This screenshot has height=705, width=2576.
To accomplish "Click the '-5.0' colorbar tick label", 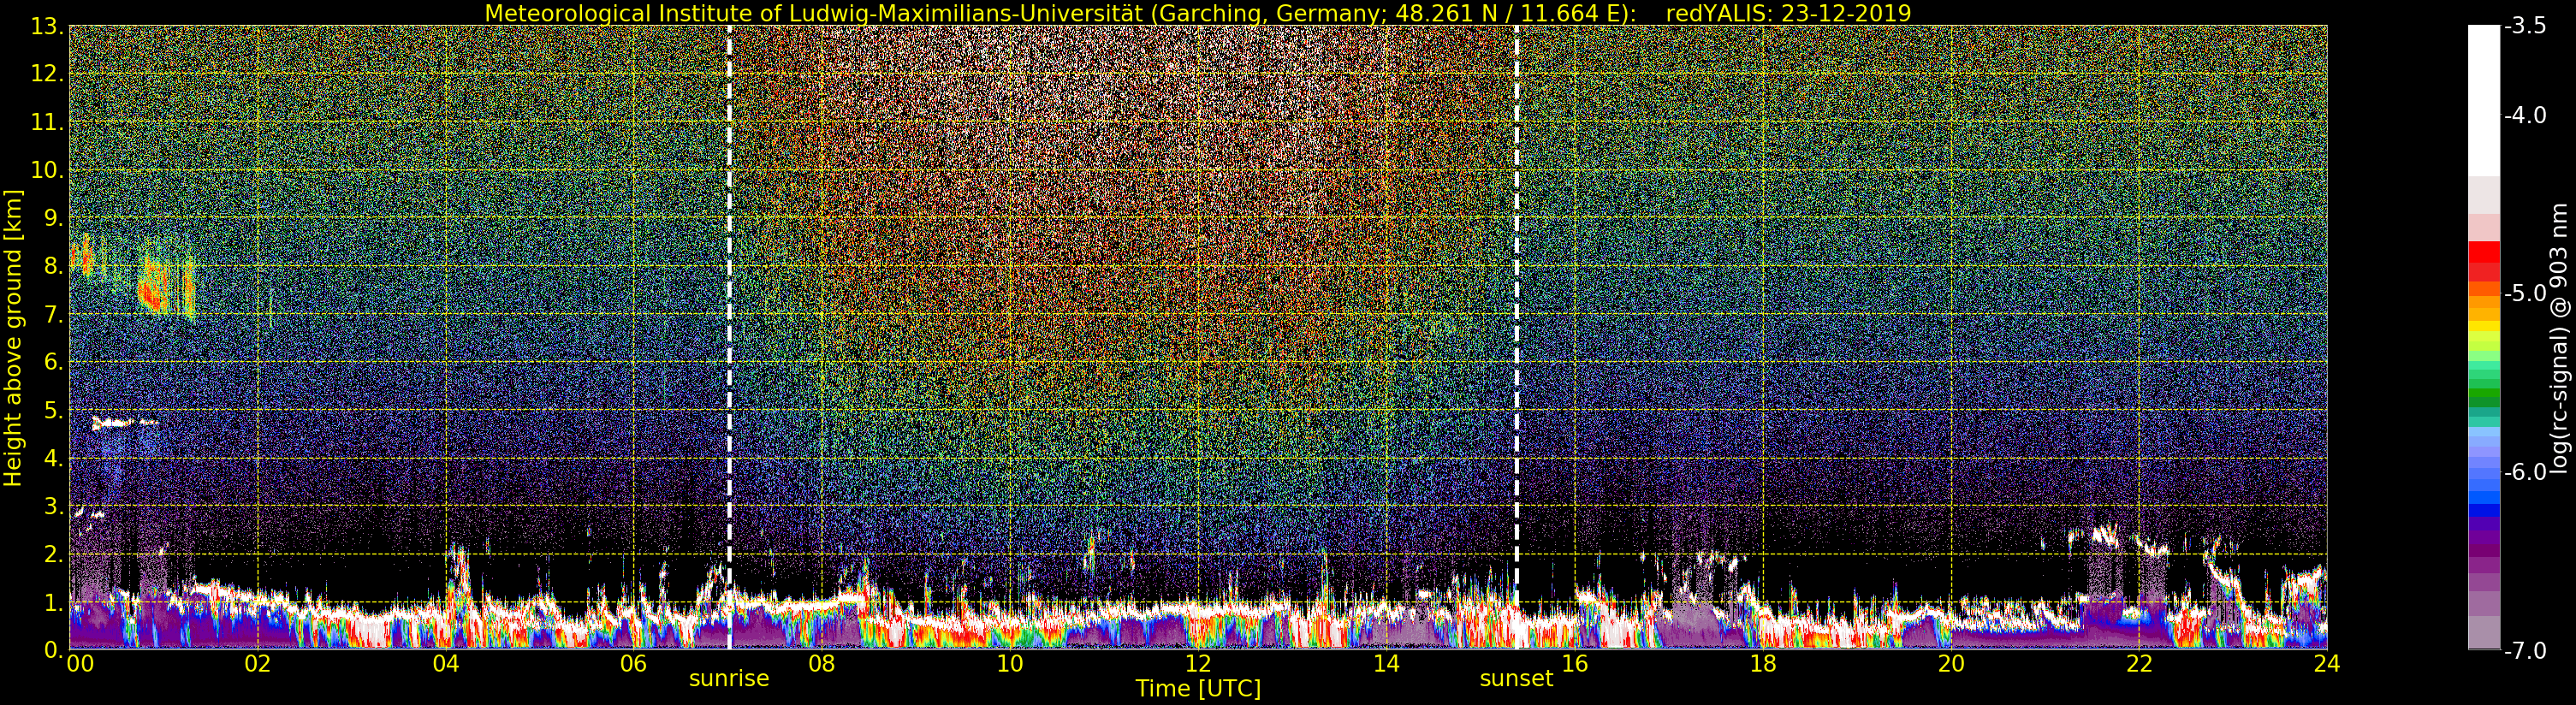I will (x=2525, y=294).
